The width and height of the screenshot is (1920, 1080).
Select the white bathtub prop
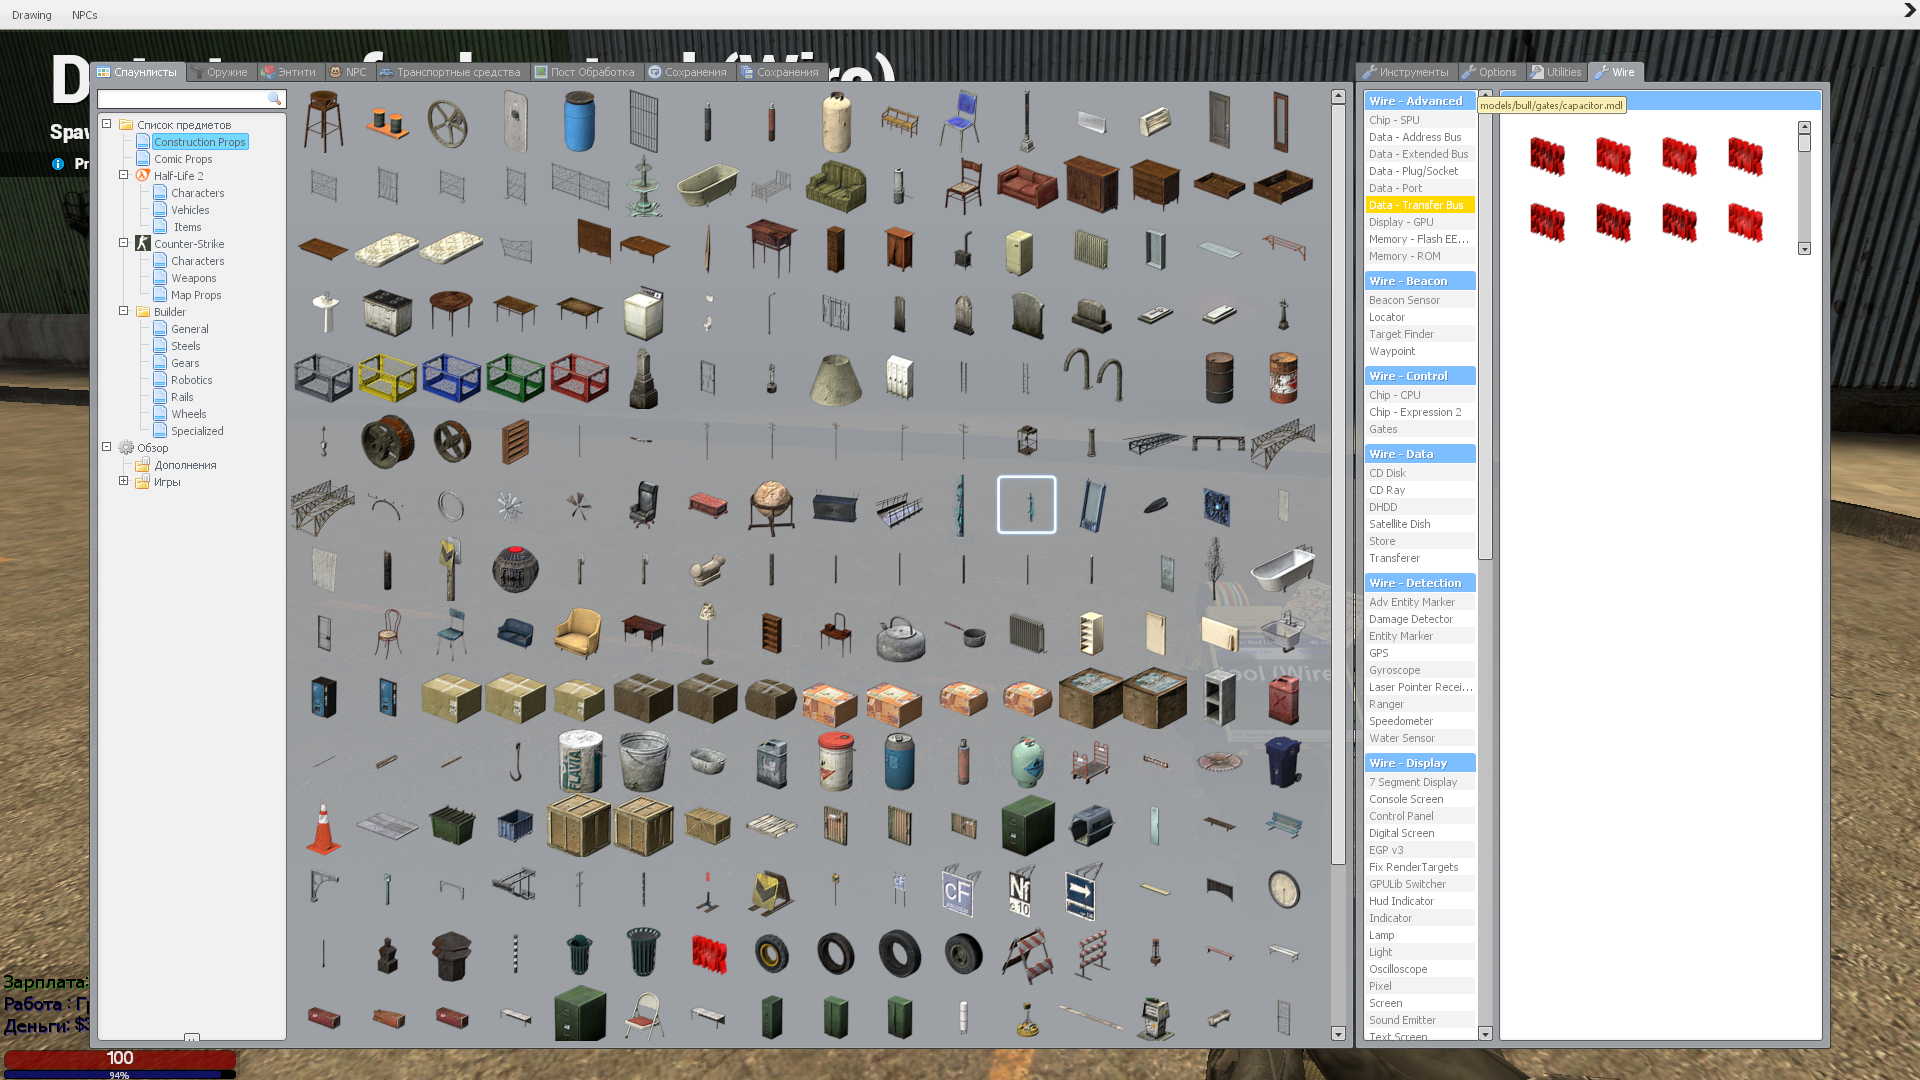[x=1283, y=570]
